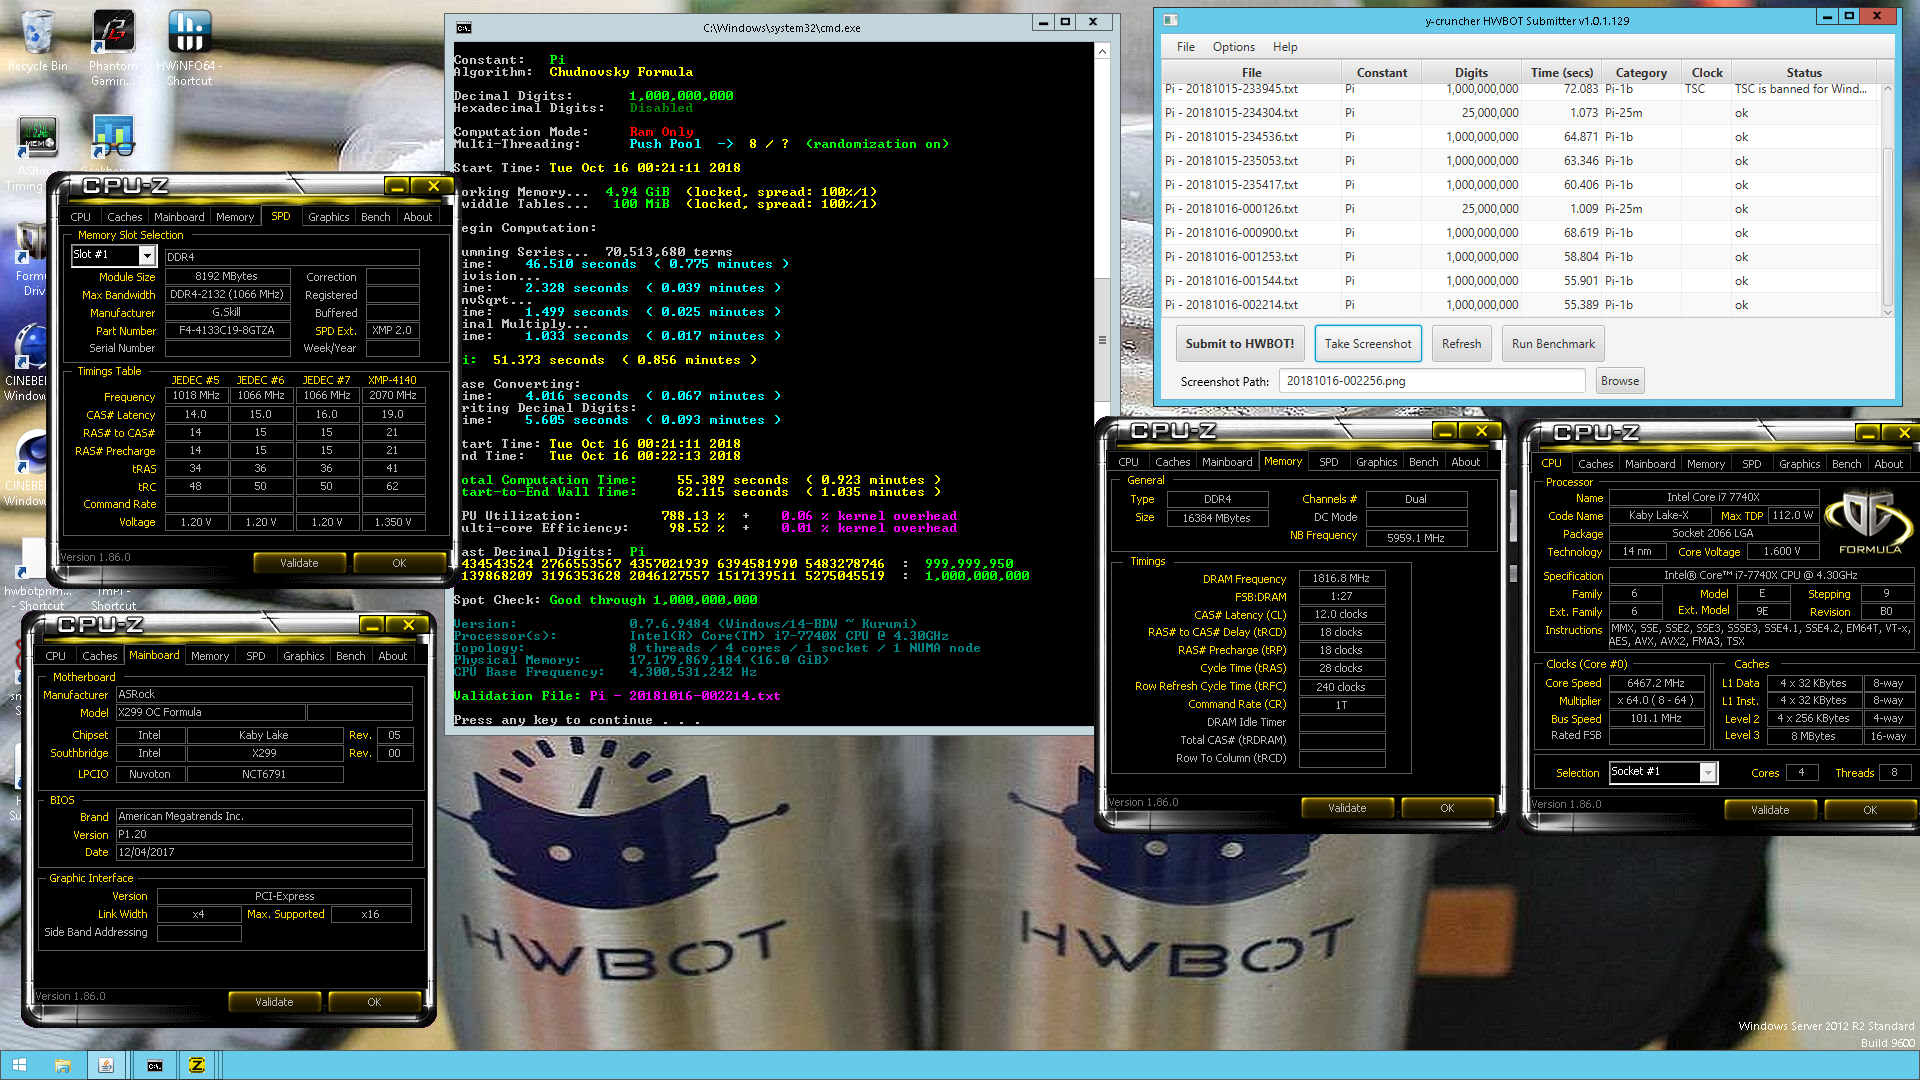This screenshot has height=1080, width=1920.
Task: Open the Options menu in HWBOT Submitter
Action: pos(1233,47)
